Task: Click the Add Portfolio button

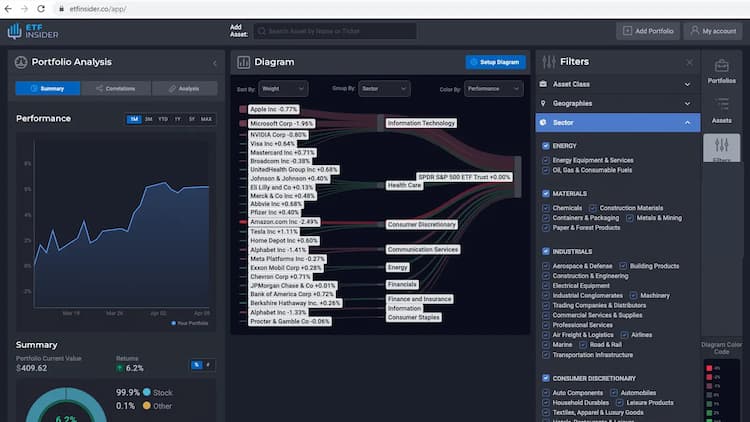Action: pos(648,31)
